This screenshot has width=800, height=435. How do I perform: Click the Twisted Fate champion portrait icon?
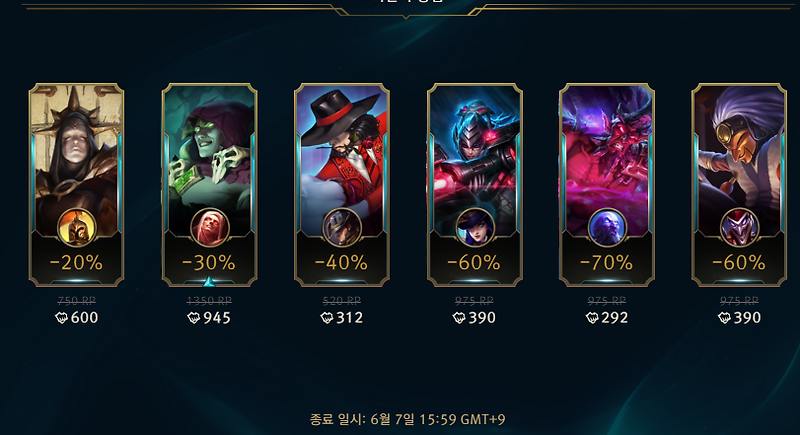tap(342, 227)
